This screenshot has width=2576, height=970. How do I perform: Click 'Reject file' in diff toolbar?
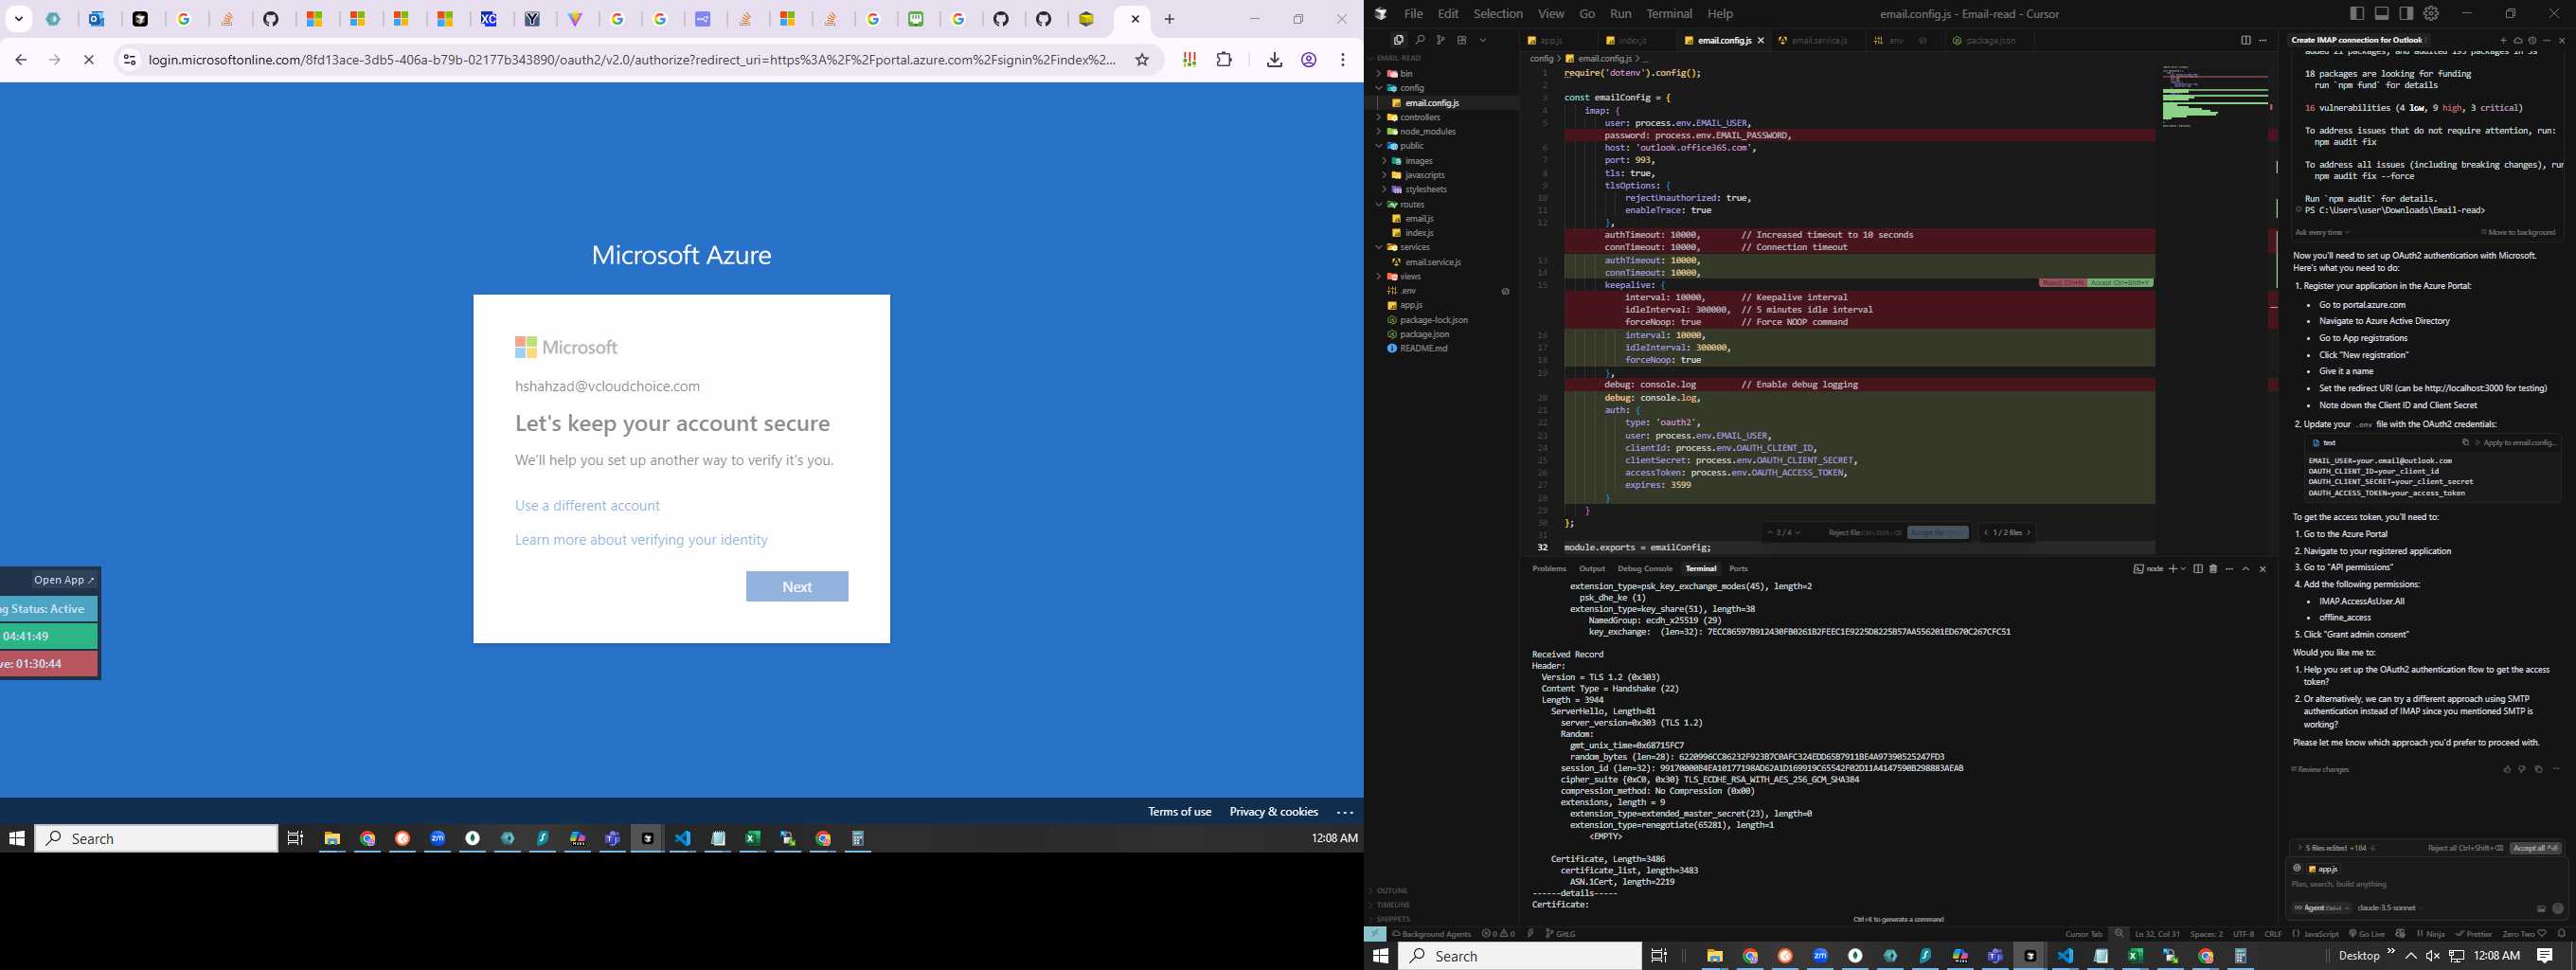pos(1865,533)
